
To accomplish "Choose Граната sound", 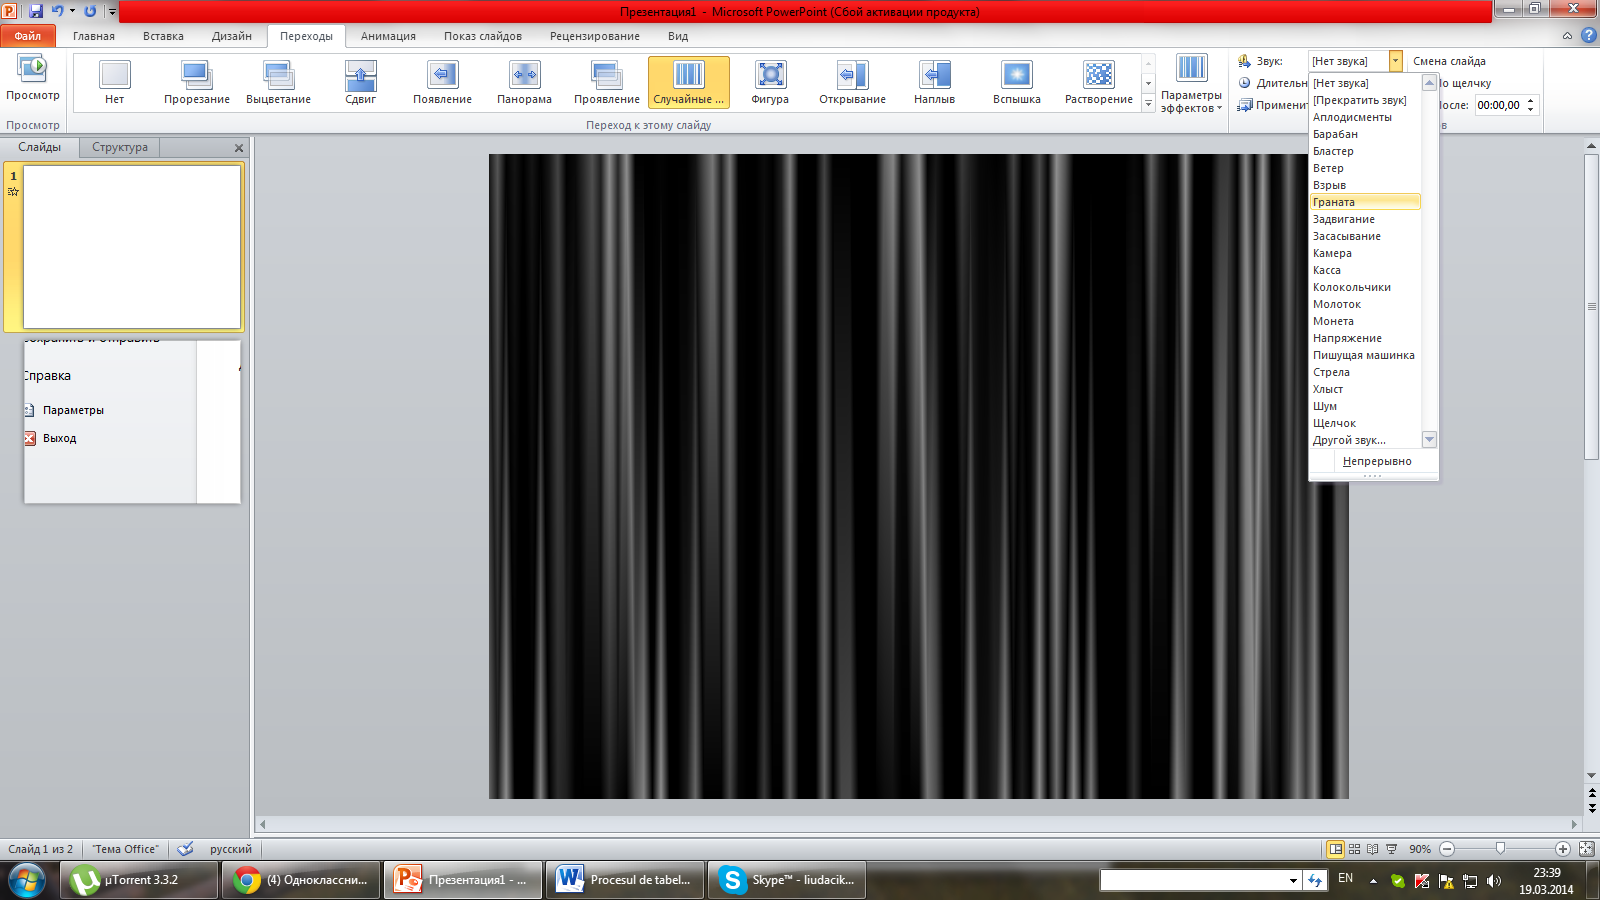I will (x=1365, y=202).
